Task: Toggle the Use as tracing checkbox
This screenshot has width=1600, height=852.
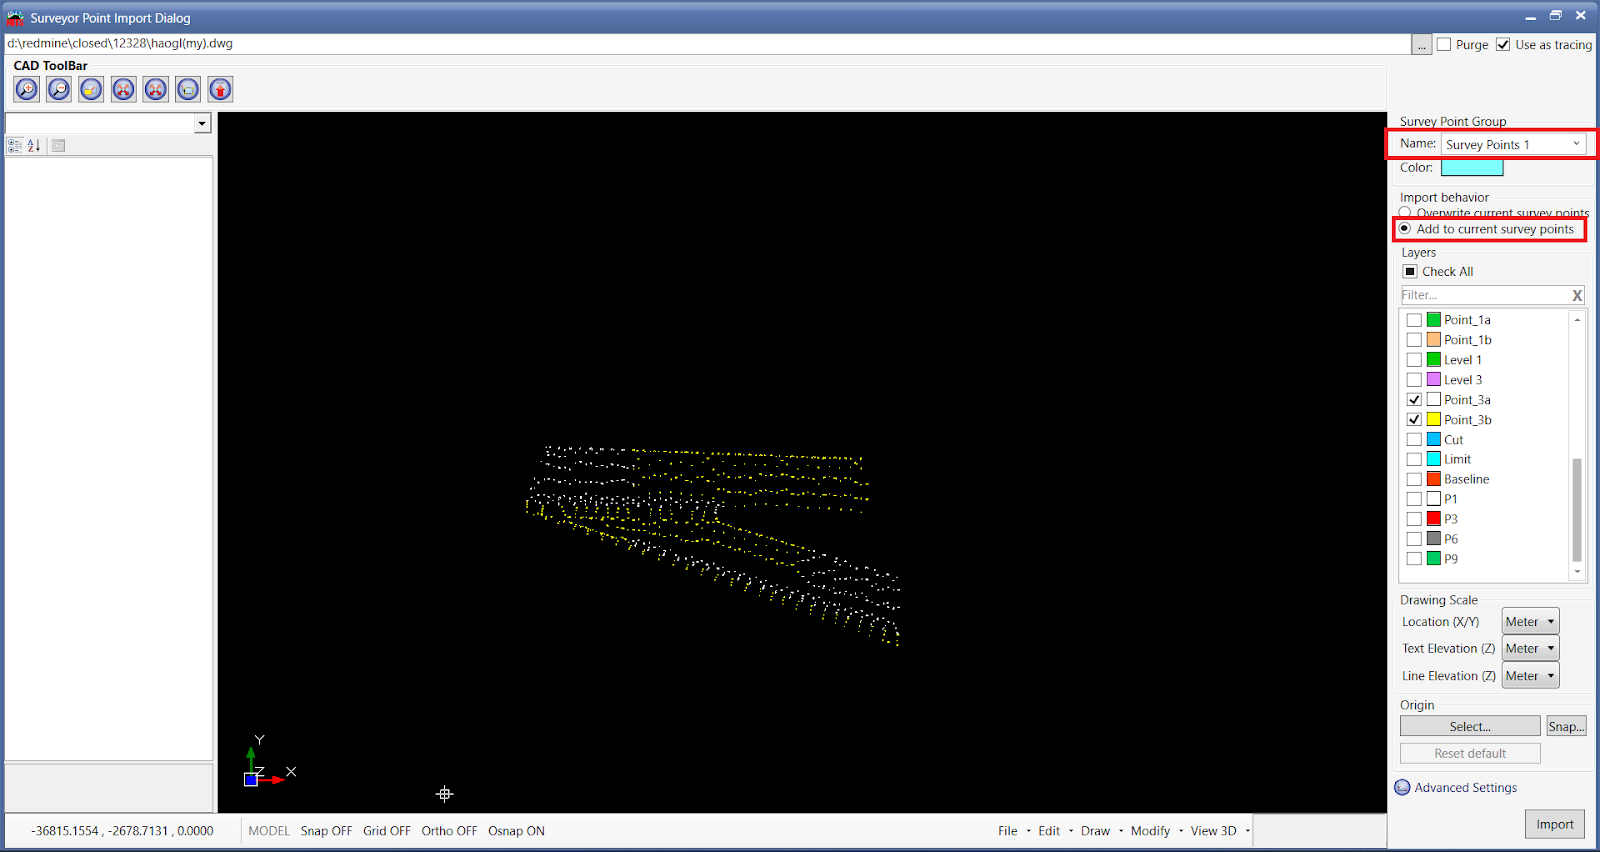Action: point(1503,44)
